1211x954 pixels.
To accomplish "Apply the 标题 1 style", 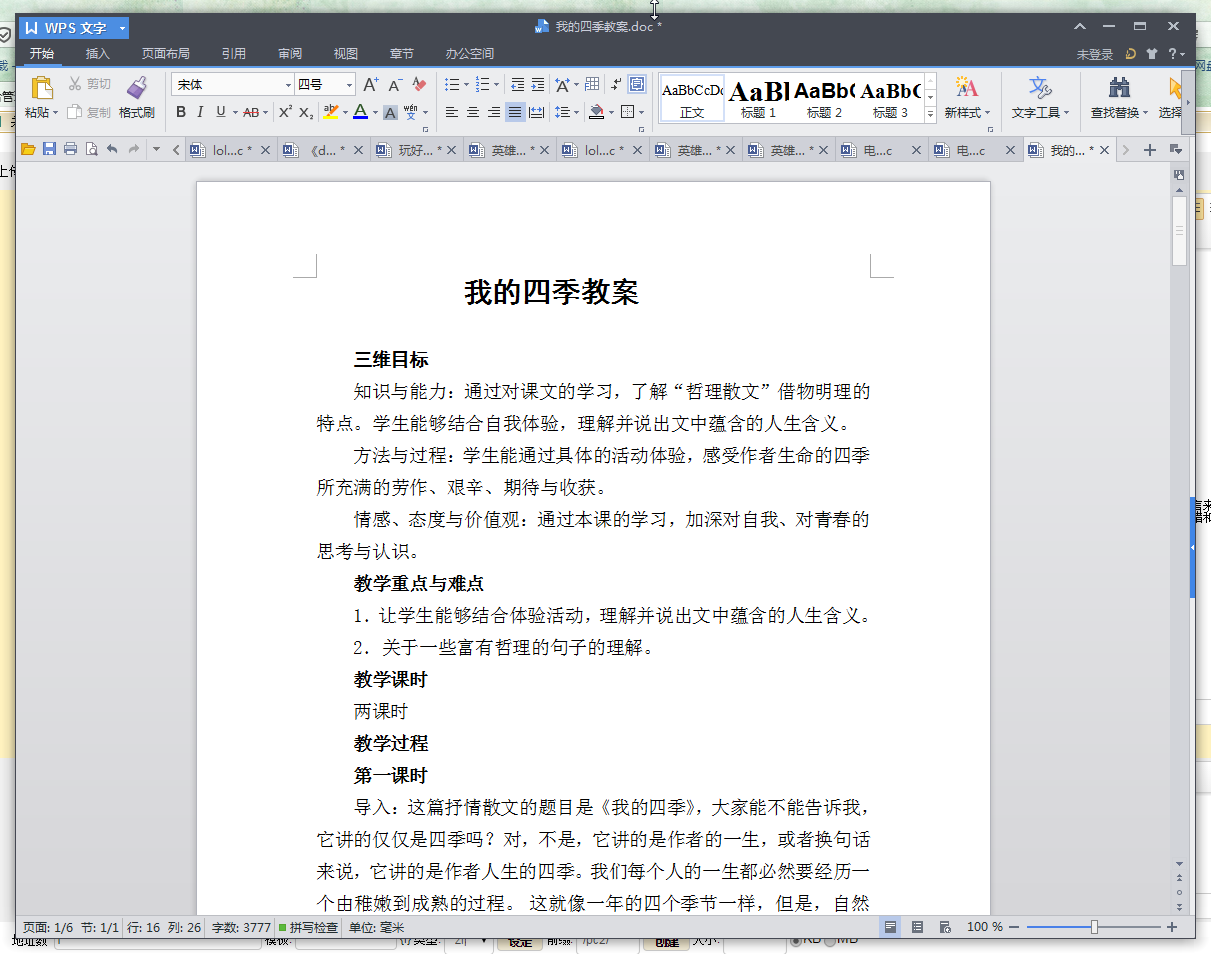I will (x=758, y=98).
